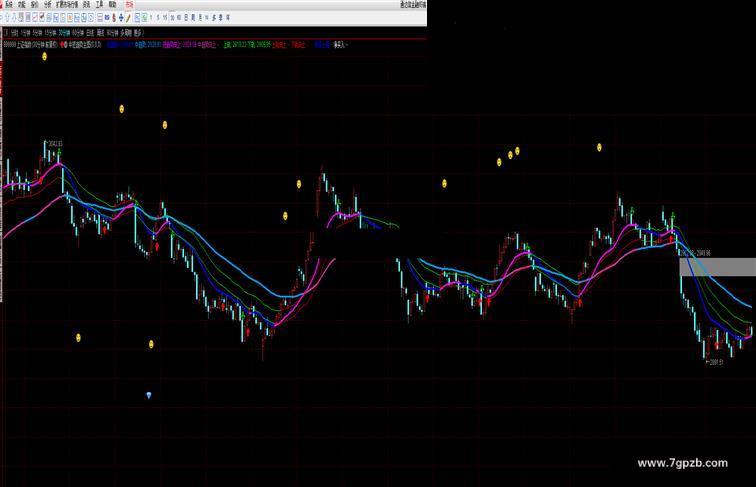This screenshot has width=756, height=487.
Task: Open the 资讯 menu
Action: [x=86, y=5]
